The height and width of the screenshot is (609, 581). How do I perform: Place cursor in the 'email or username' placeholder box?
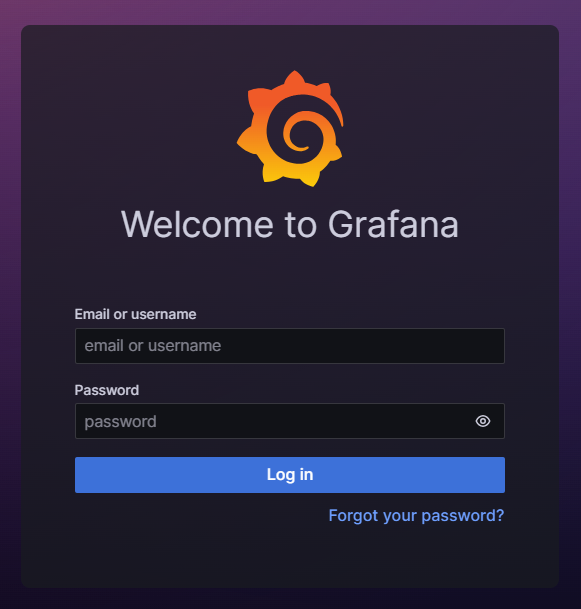click(290, 346)
